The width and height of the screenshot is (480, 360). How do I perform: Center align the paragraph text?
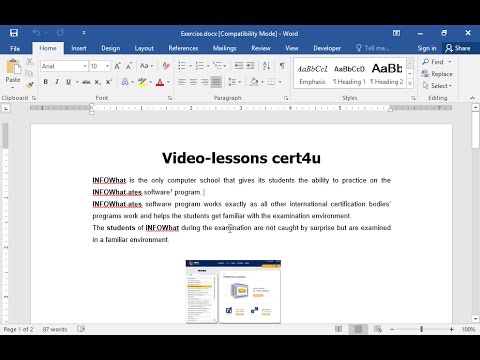click(x=193, y=82)
